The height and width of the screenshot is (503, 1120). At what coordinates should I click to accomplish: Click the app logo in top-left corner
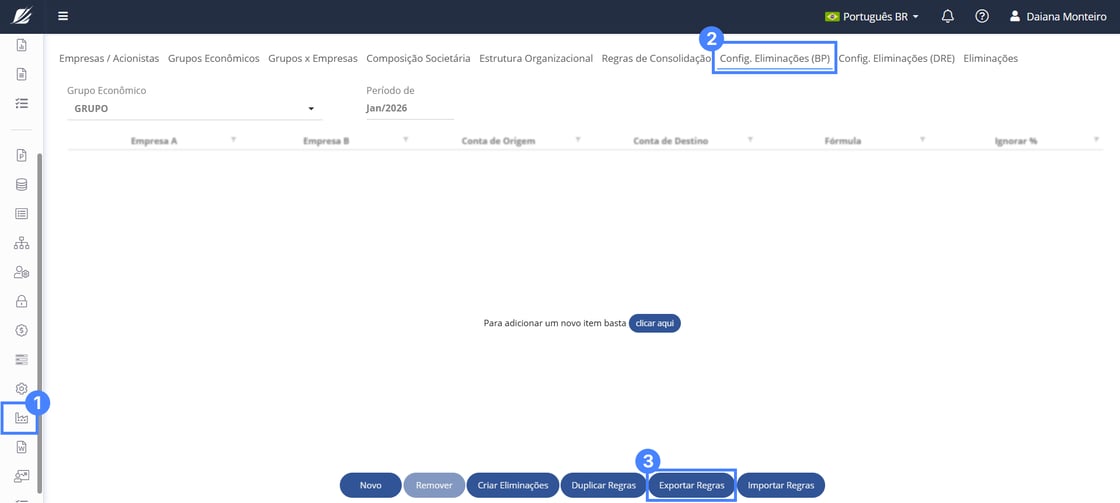coord(21,16)
